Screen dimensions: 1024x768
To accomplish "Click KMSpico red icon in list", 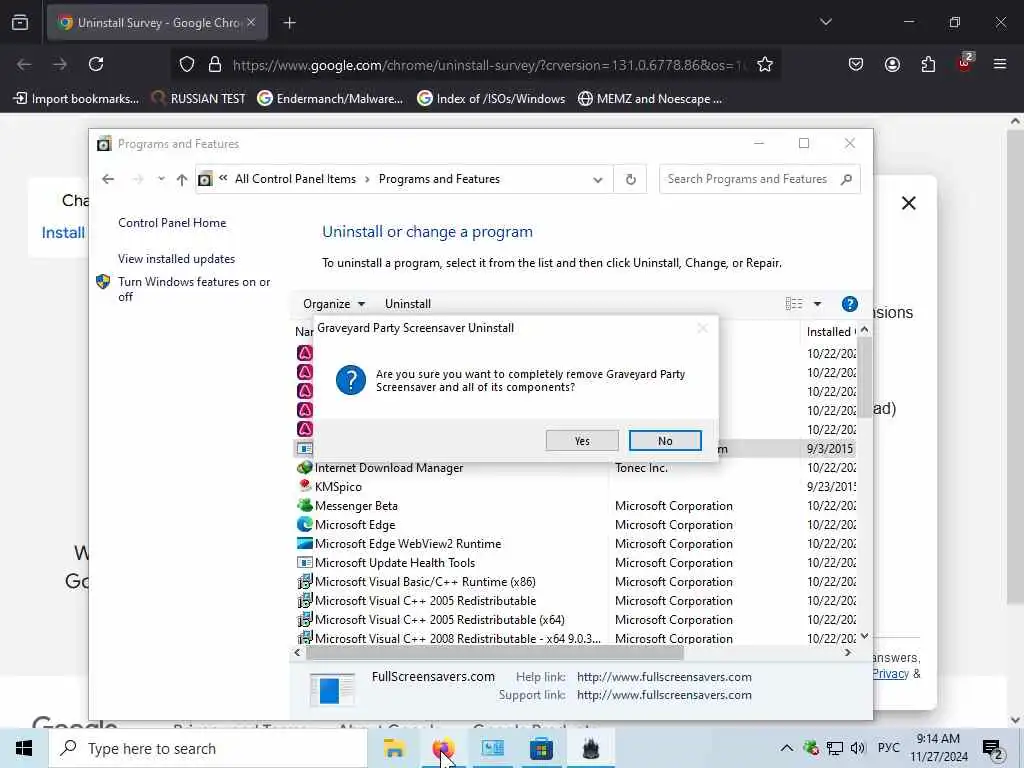I will [304, 486].
